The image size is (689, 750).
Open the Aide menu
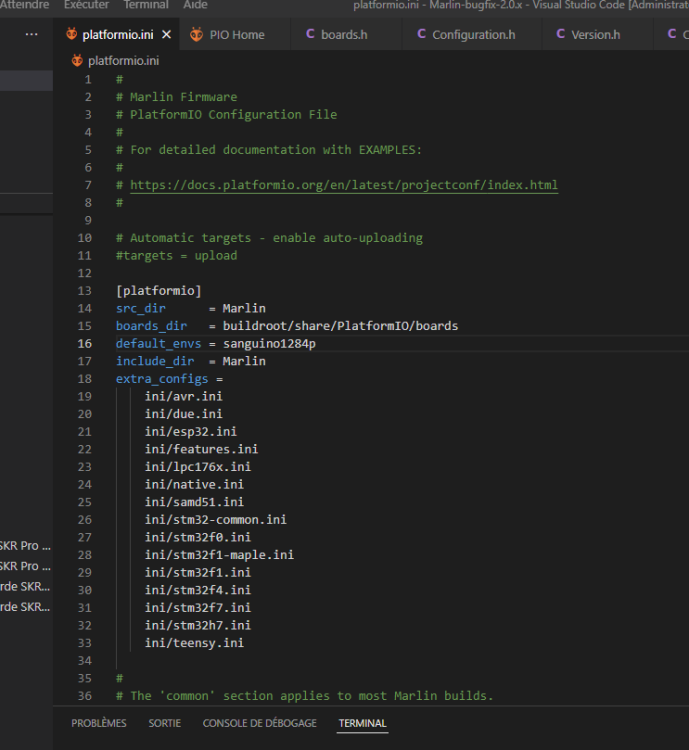click(196, 5)
